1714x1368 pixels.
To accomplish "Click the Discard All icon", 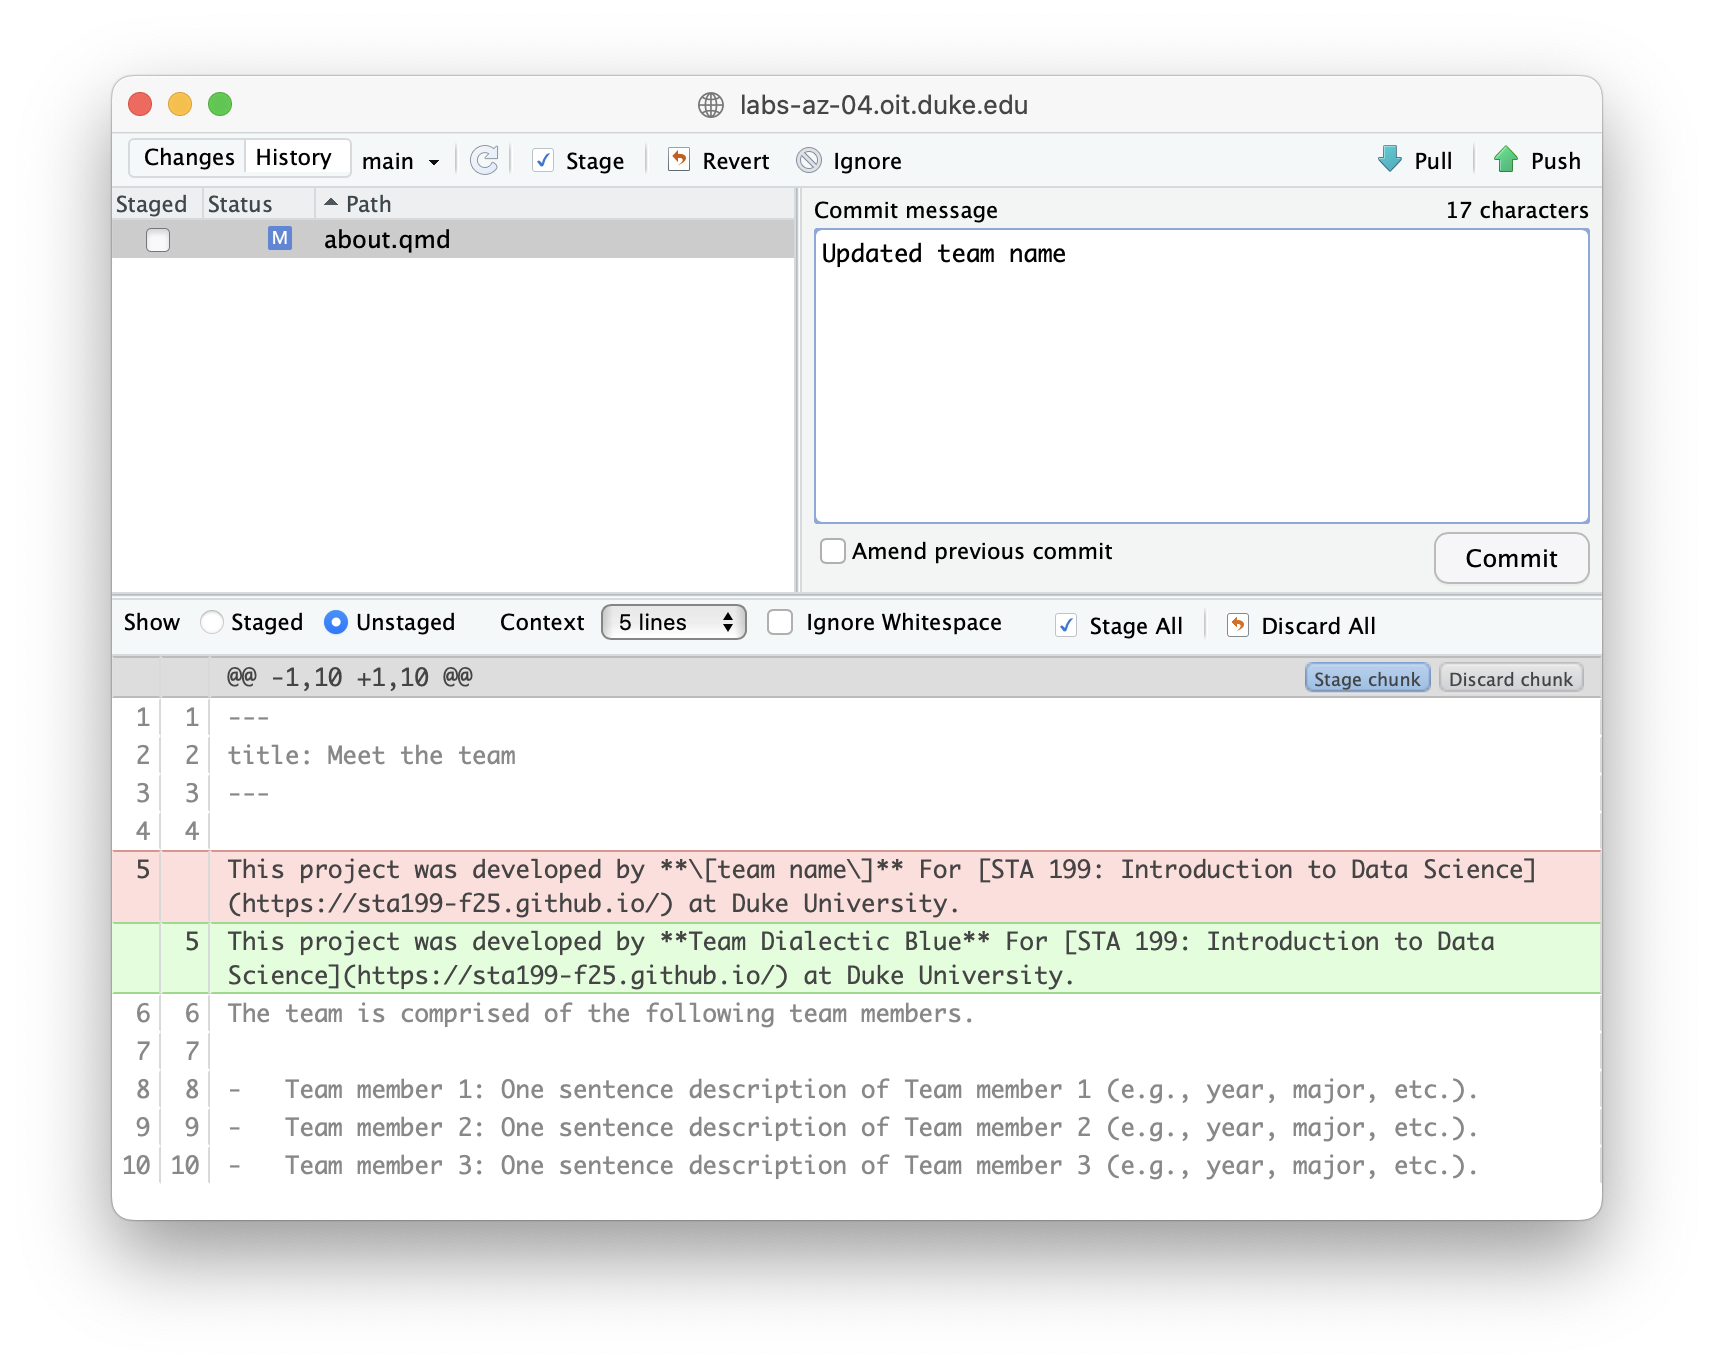I will tap(1238, 626).
